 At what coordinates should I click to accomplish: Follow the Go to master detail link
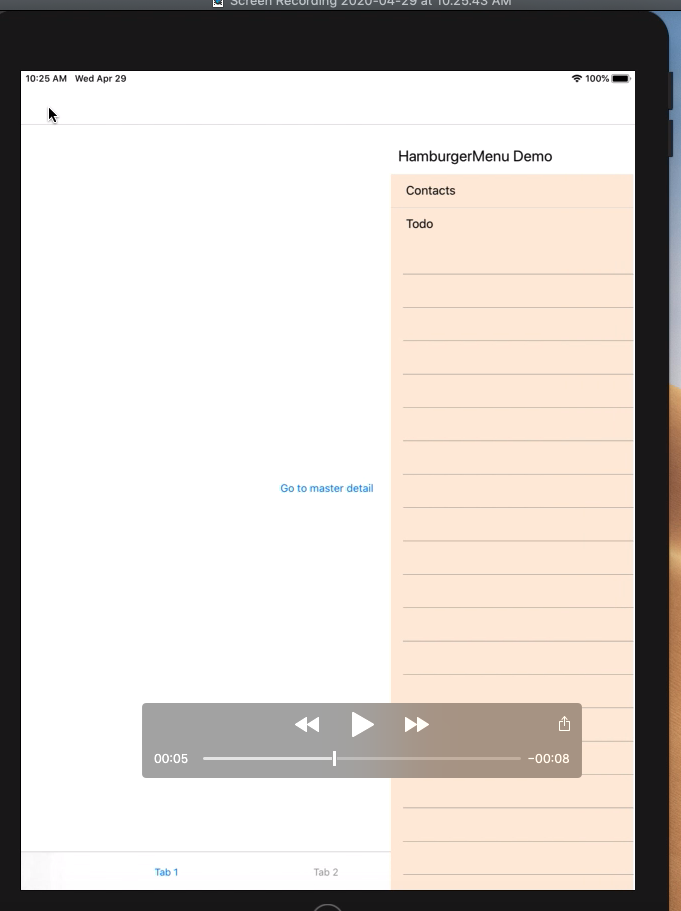pyautogui.click(x=327, y=488)
